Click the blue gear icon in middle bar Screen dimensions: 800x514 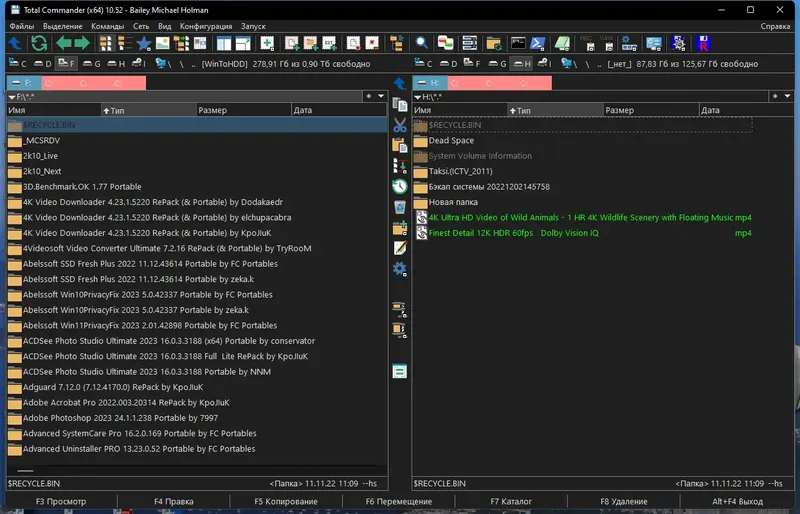point(400,268)
